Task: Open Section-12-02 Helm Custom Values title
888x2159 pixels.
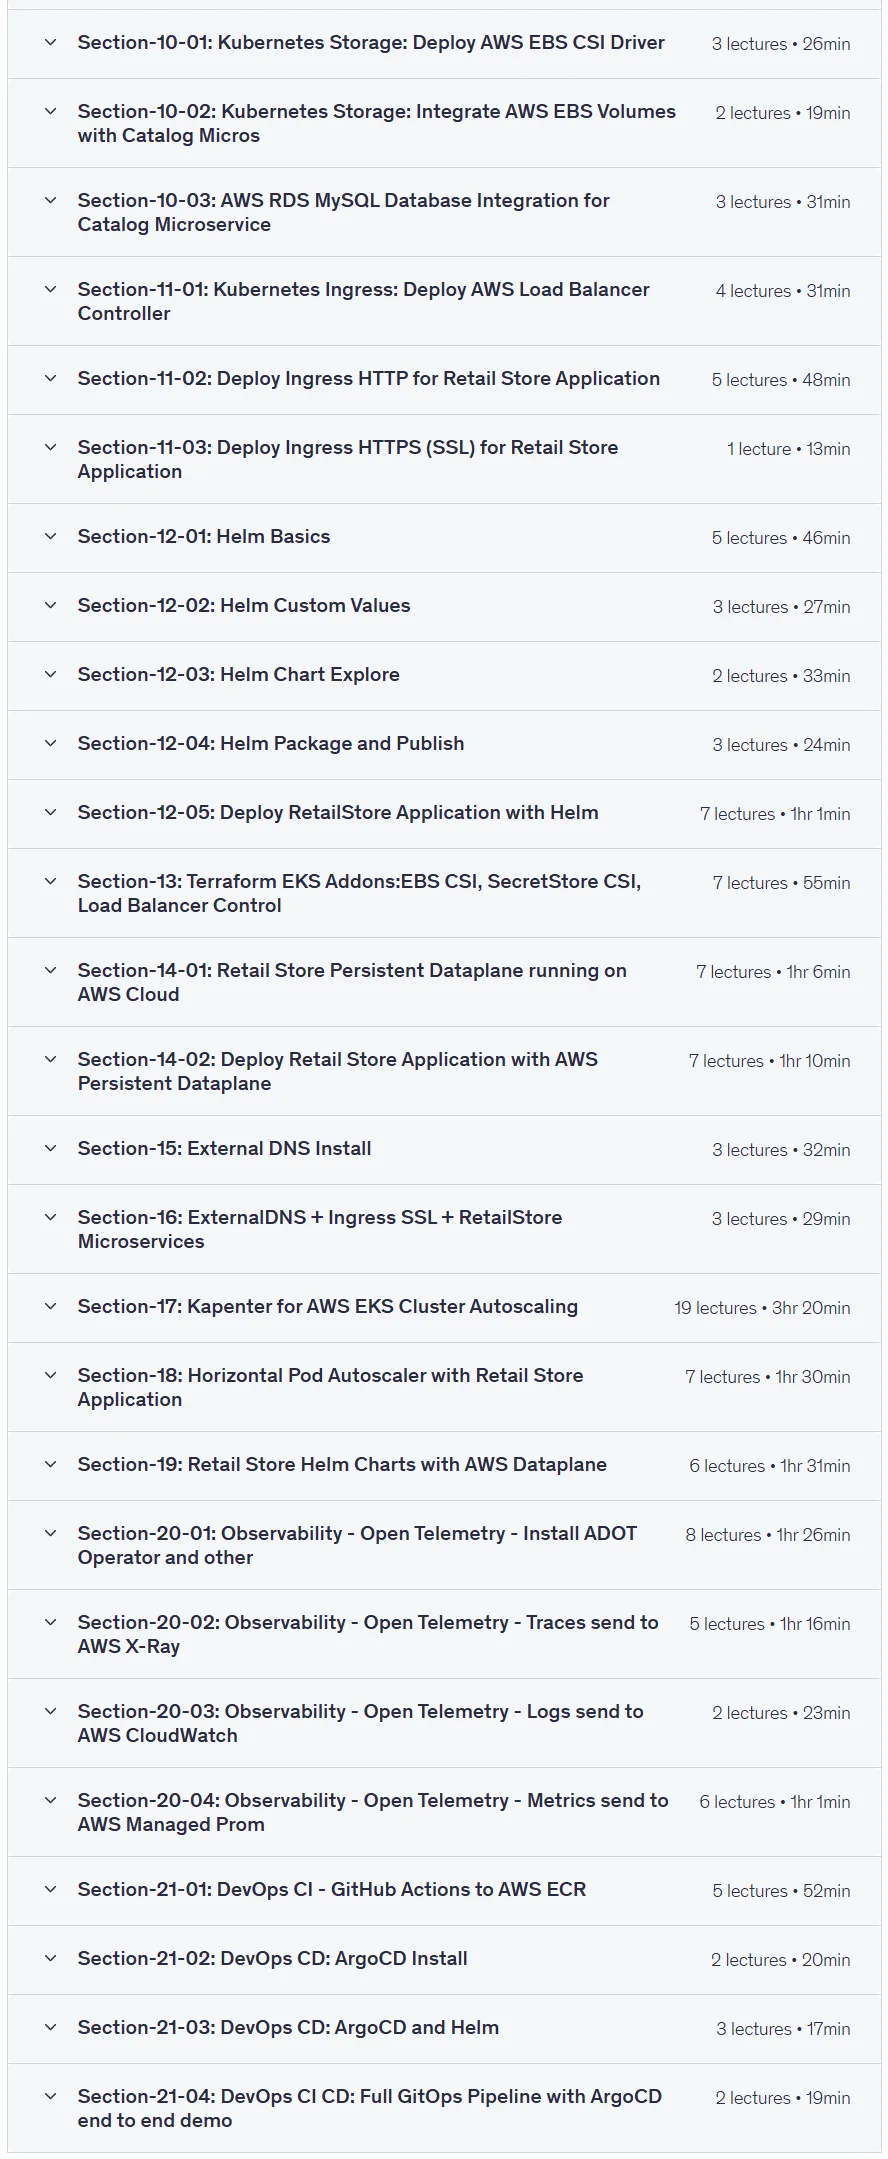Action: (244, 606)
